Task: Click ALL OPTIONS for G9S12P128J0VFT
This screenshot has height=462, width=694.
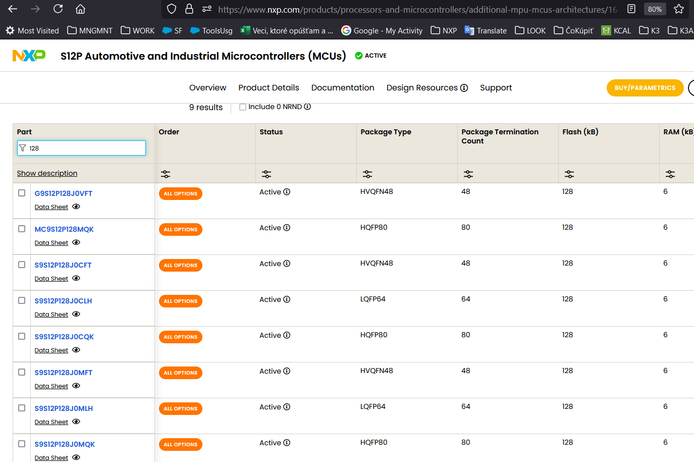Action: [x=181, y=194]
